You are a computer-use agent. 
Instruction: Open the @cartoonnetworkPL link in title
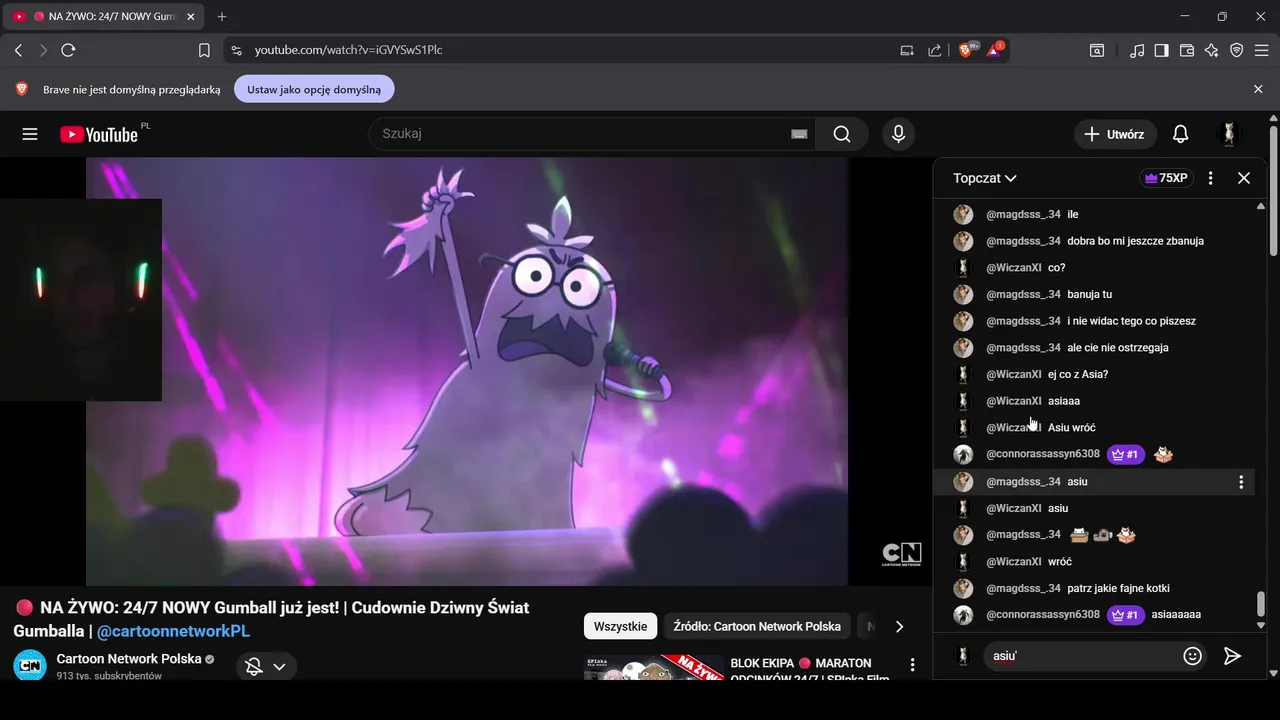point(173,631)
